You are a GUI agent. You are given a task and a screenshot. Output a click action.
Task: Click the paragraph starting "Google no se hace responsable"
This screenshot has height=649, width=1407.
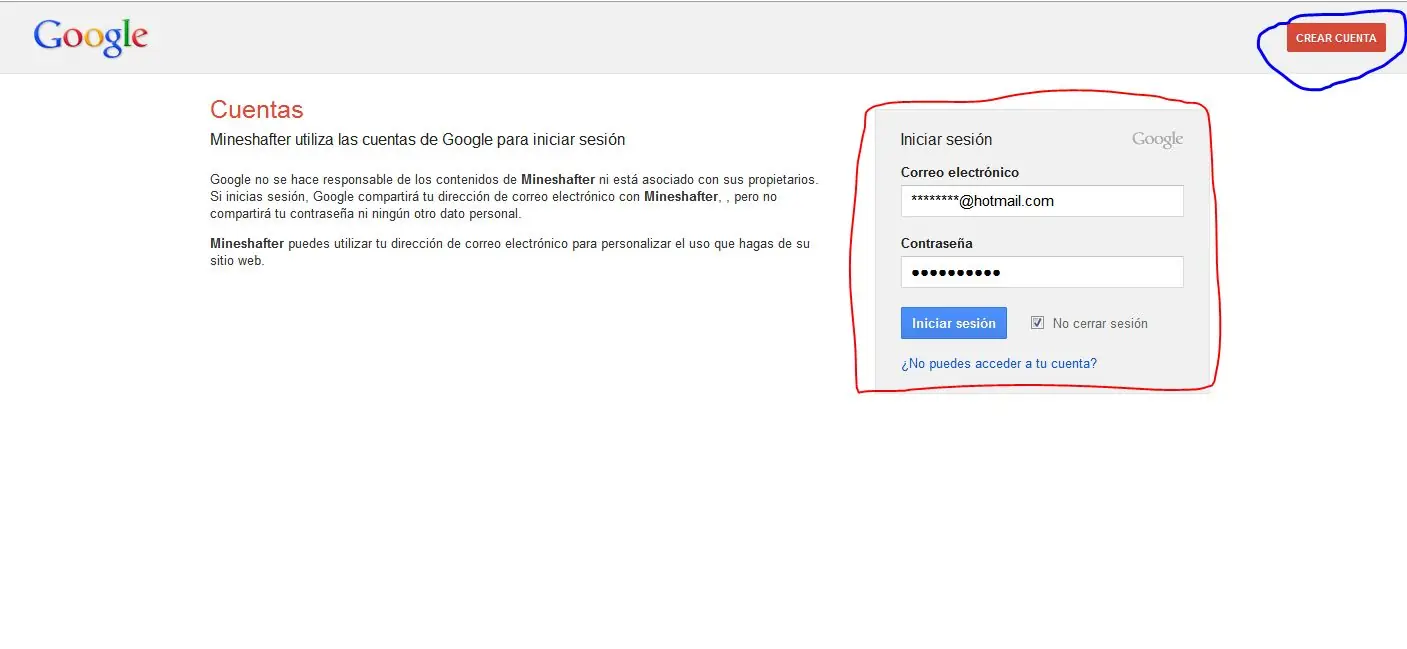click(514, 197)
